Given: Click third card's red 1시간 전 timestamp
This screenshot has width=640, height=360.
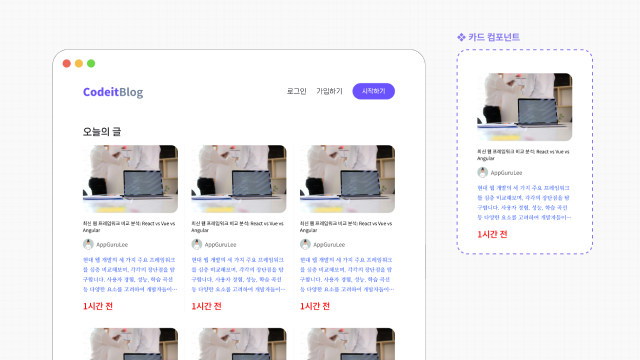Looking at the screenshot, I should tap(315, 306).
